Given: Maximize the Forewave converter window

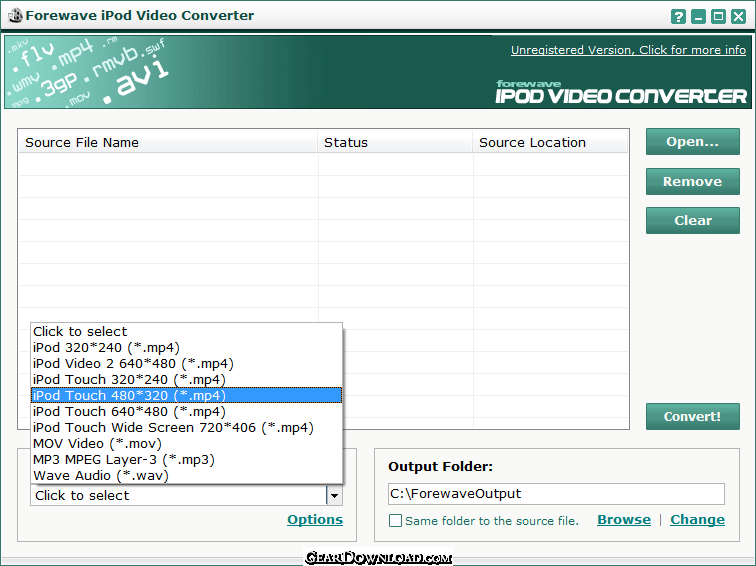Looking at the screenshot, I should click(x=718, y=17).
